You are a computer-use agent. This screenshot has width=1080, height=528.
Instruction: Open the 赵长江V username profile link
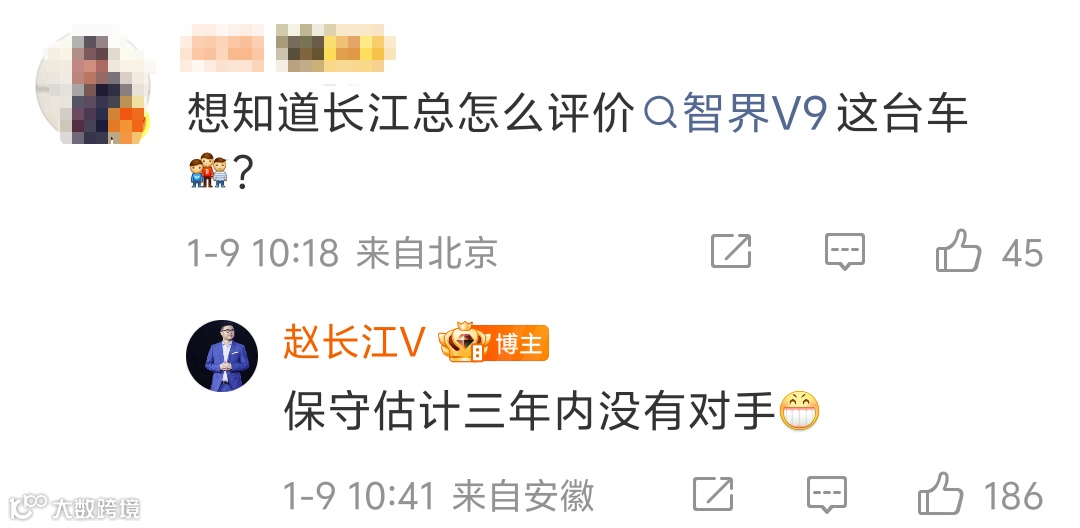point(353,341)
